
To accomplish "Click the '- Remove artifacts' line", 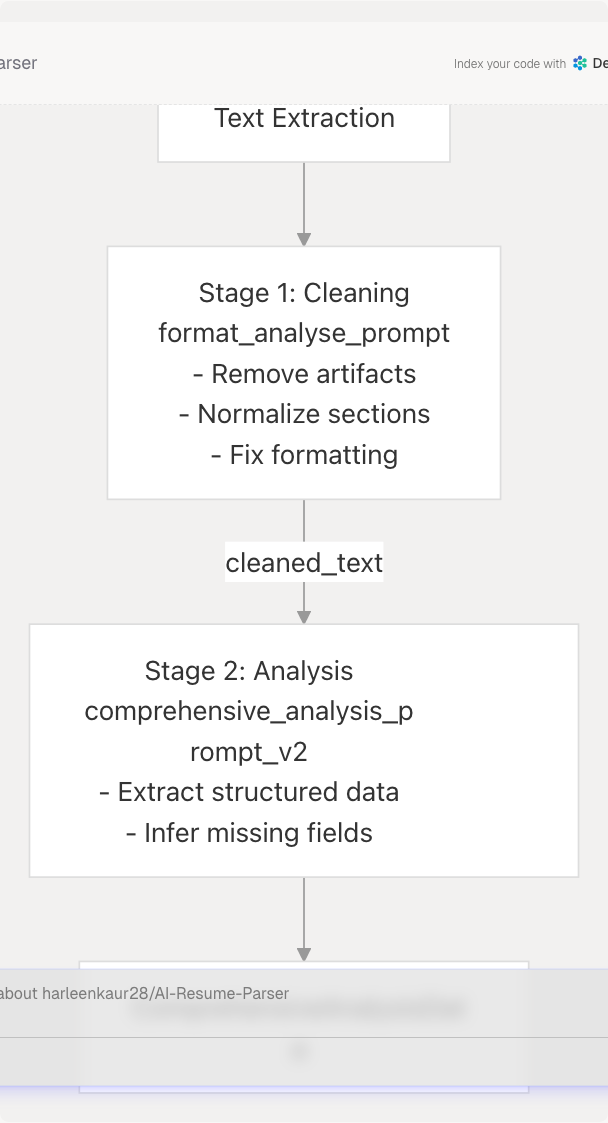I will point(304,374).
